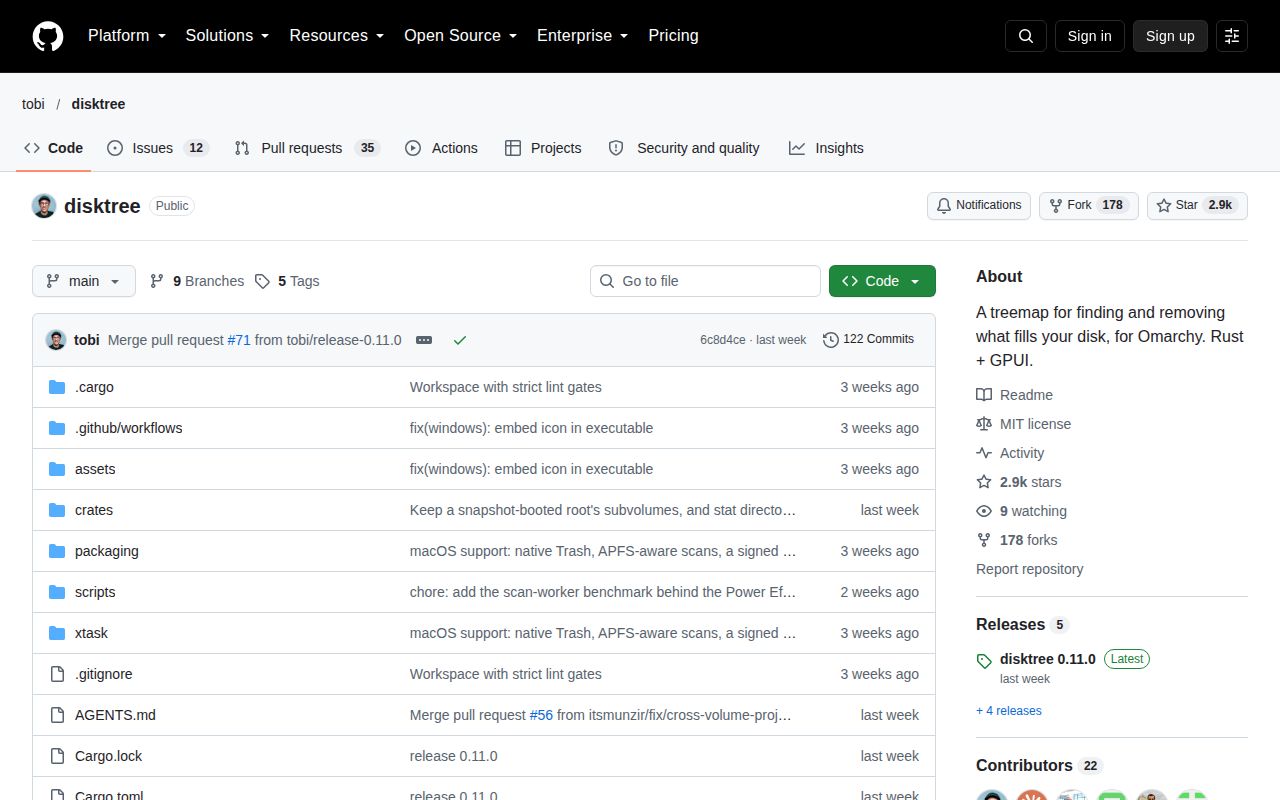Click the file icon next to Cargo.lock
This screenshot has height=800, width=1280.
coord(57,756)
